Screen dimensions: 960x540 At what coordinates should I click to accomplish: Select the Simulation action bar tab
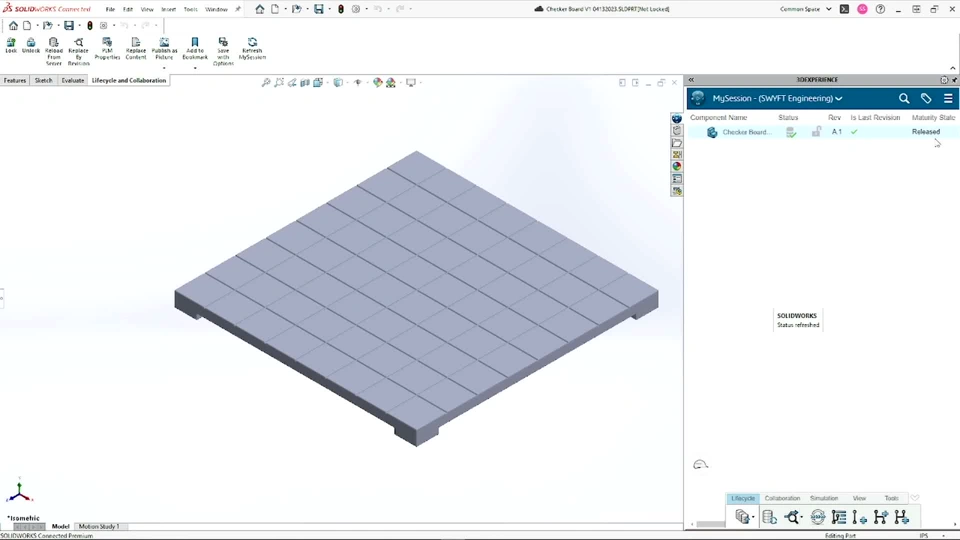(823, 498)
